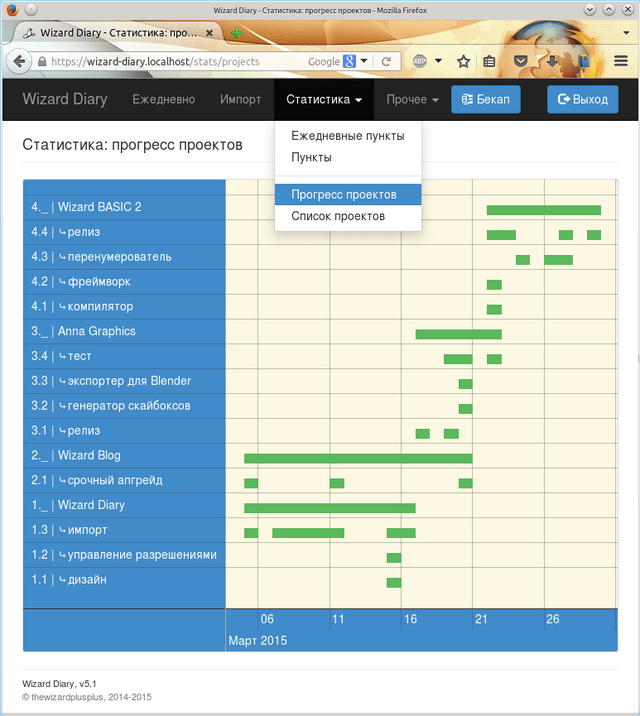
Task: Bookmark this page with the star icon
Action: [463, 61]
